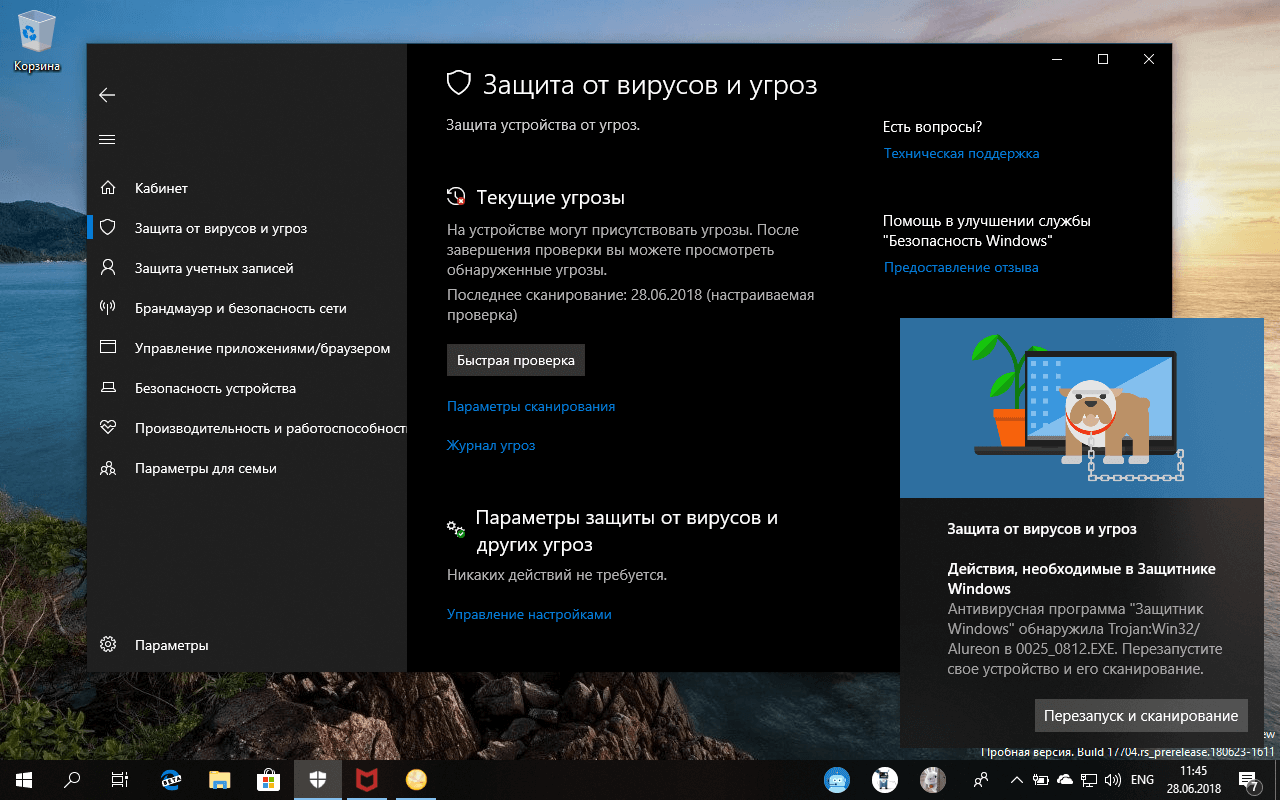Collapse the sidebar with the hamburger icon
Viewport: 1280px width, 800px height.
[x=107, y=140]
